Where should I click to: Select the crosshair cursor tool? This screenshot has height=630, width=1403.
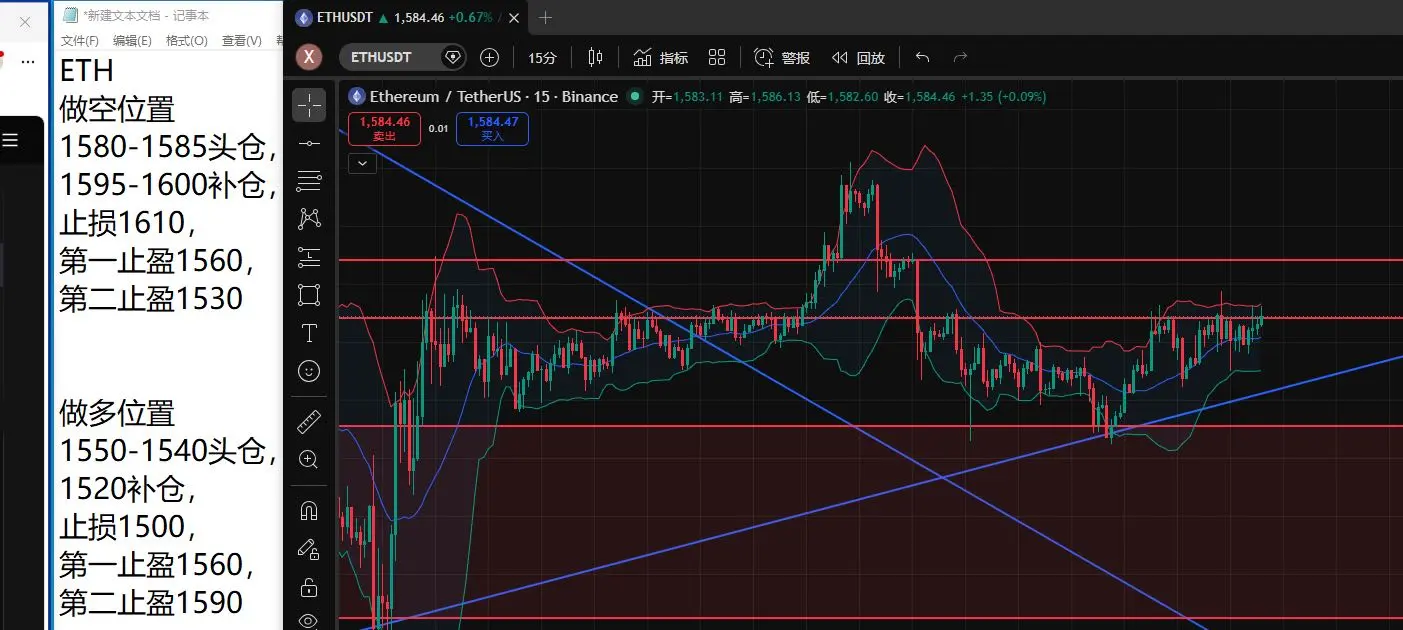(309, 104)
